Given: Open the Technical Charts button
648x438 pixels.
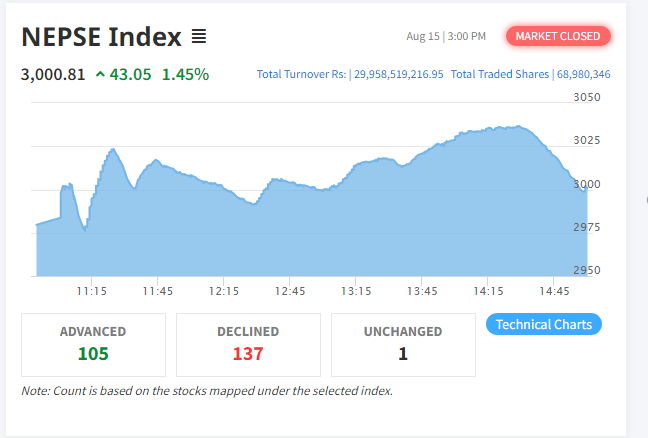Looking at the screenshot, I should pyautogui.click(x=544, y=324).
